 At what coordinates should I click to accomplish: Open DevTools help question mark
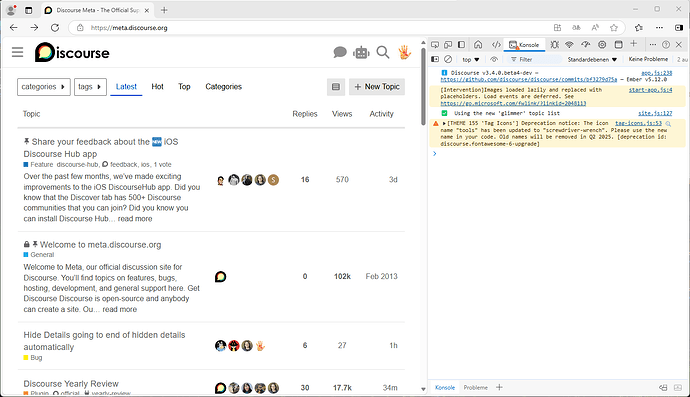pos(666,44)
